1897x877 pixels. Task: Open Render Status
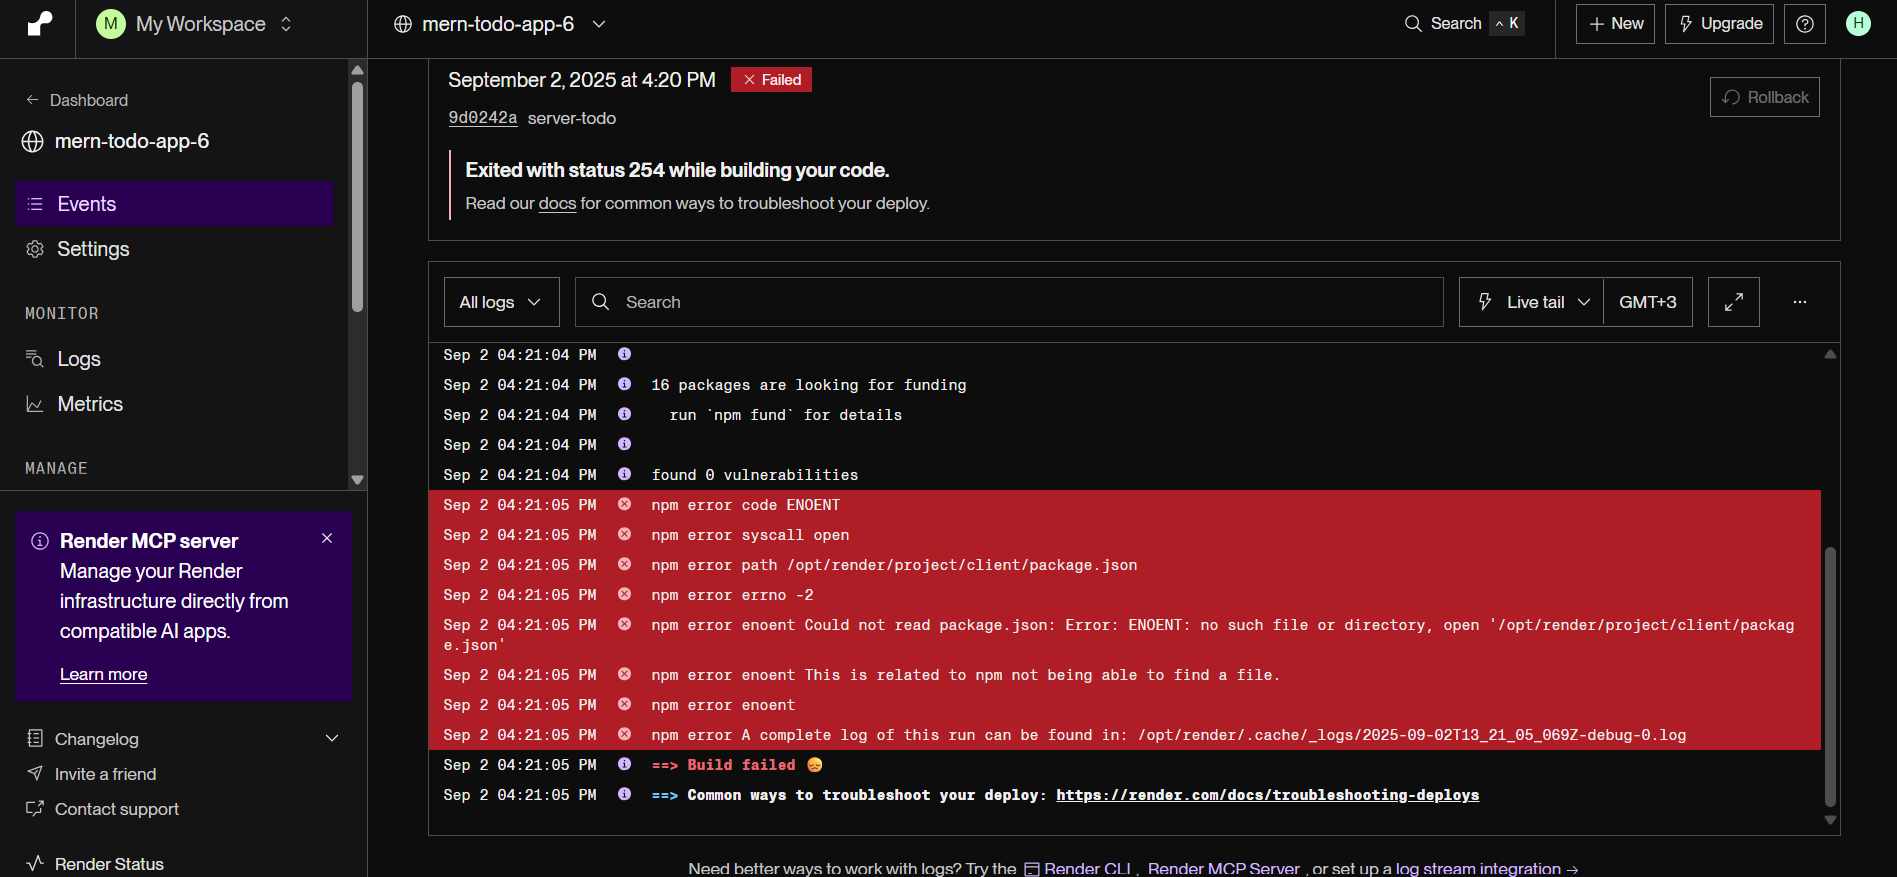click(109, 864)
